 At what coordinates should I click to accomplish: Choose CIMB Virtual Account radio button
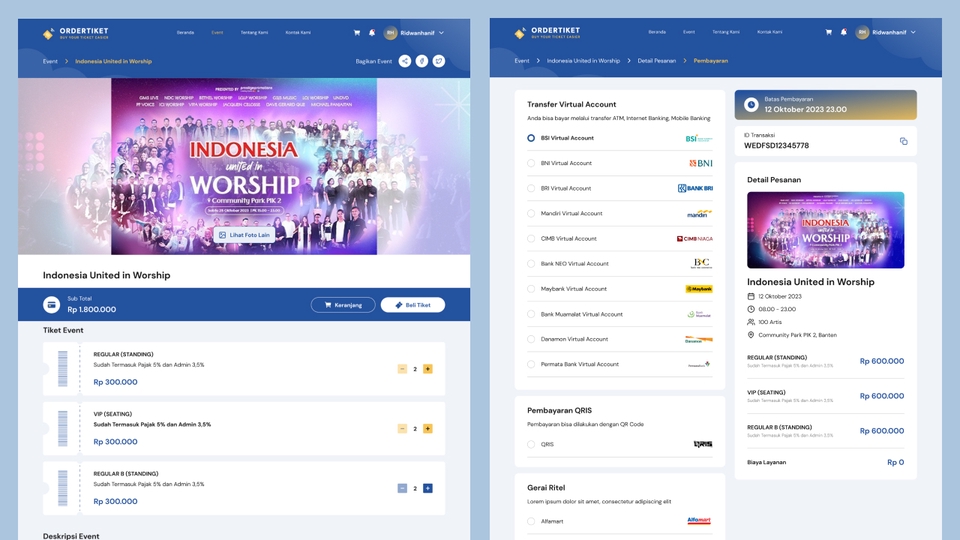tap(531, 238)
